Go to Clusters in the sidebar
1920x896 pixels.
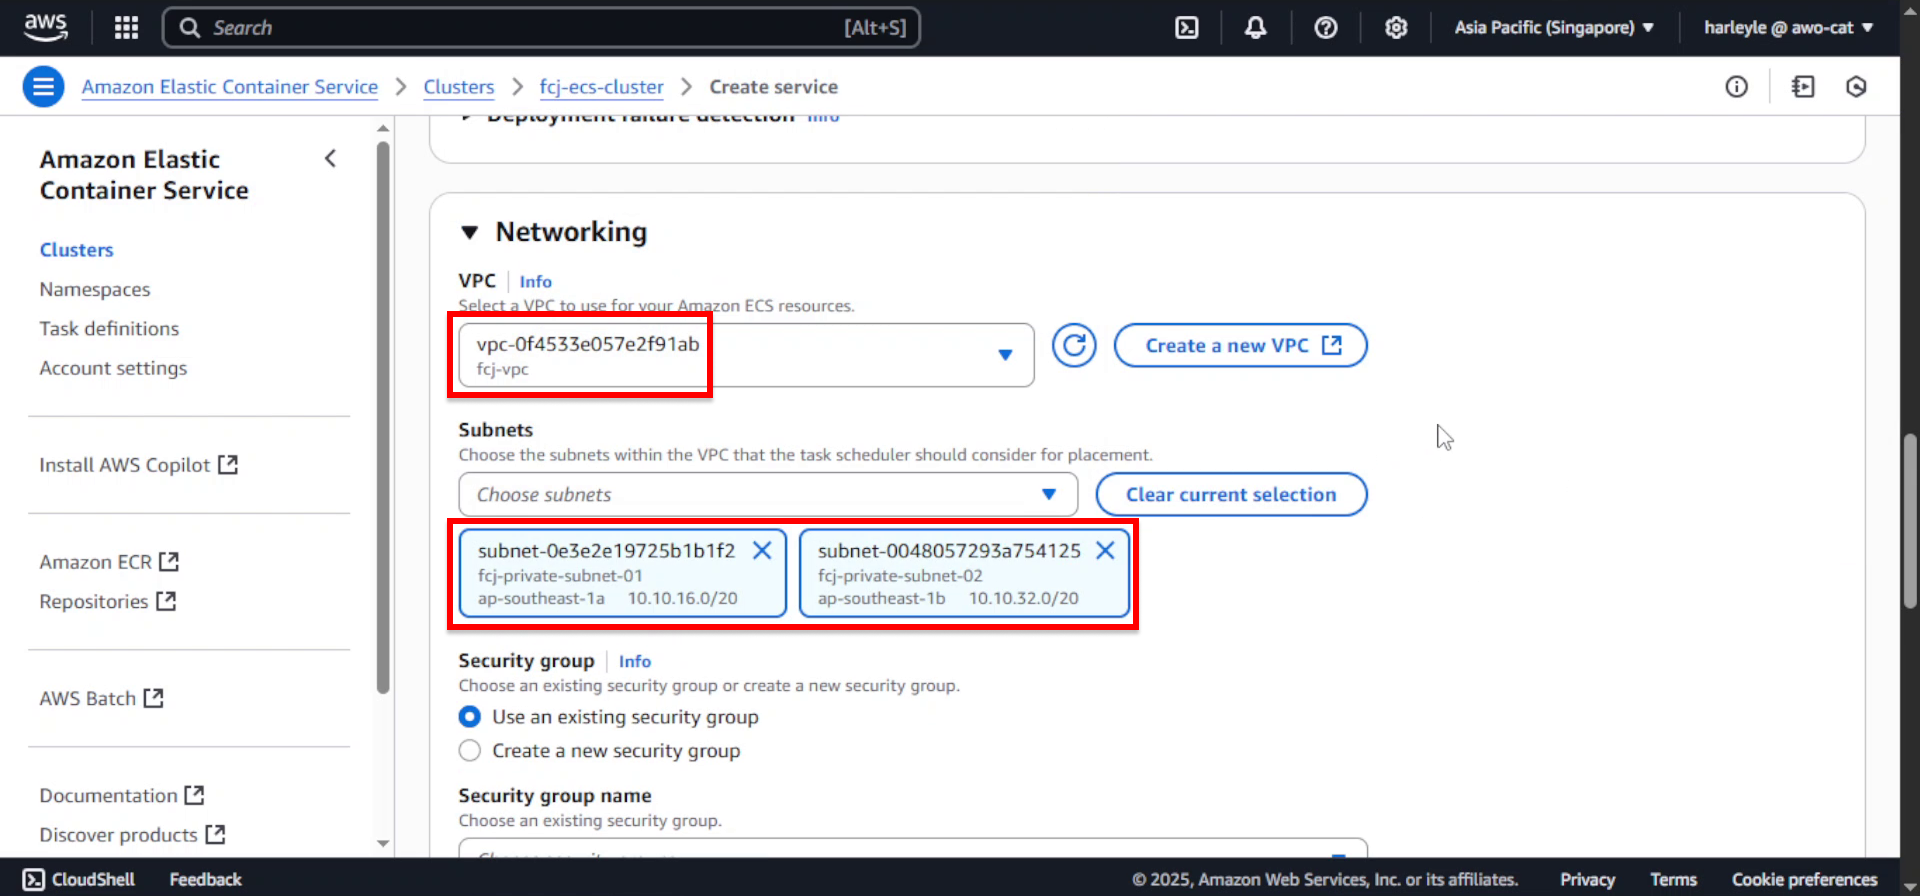(x=77, y=250)
